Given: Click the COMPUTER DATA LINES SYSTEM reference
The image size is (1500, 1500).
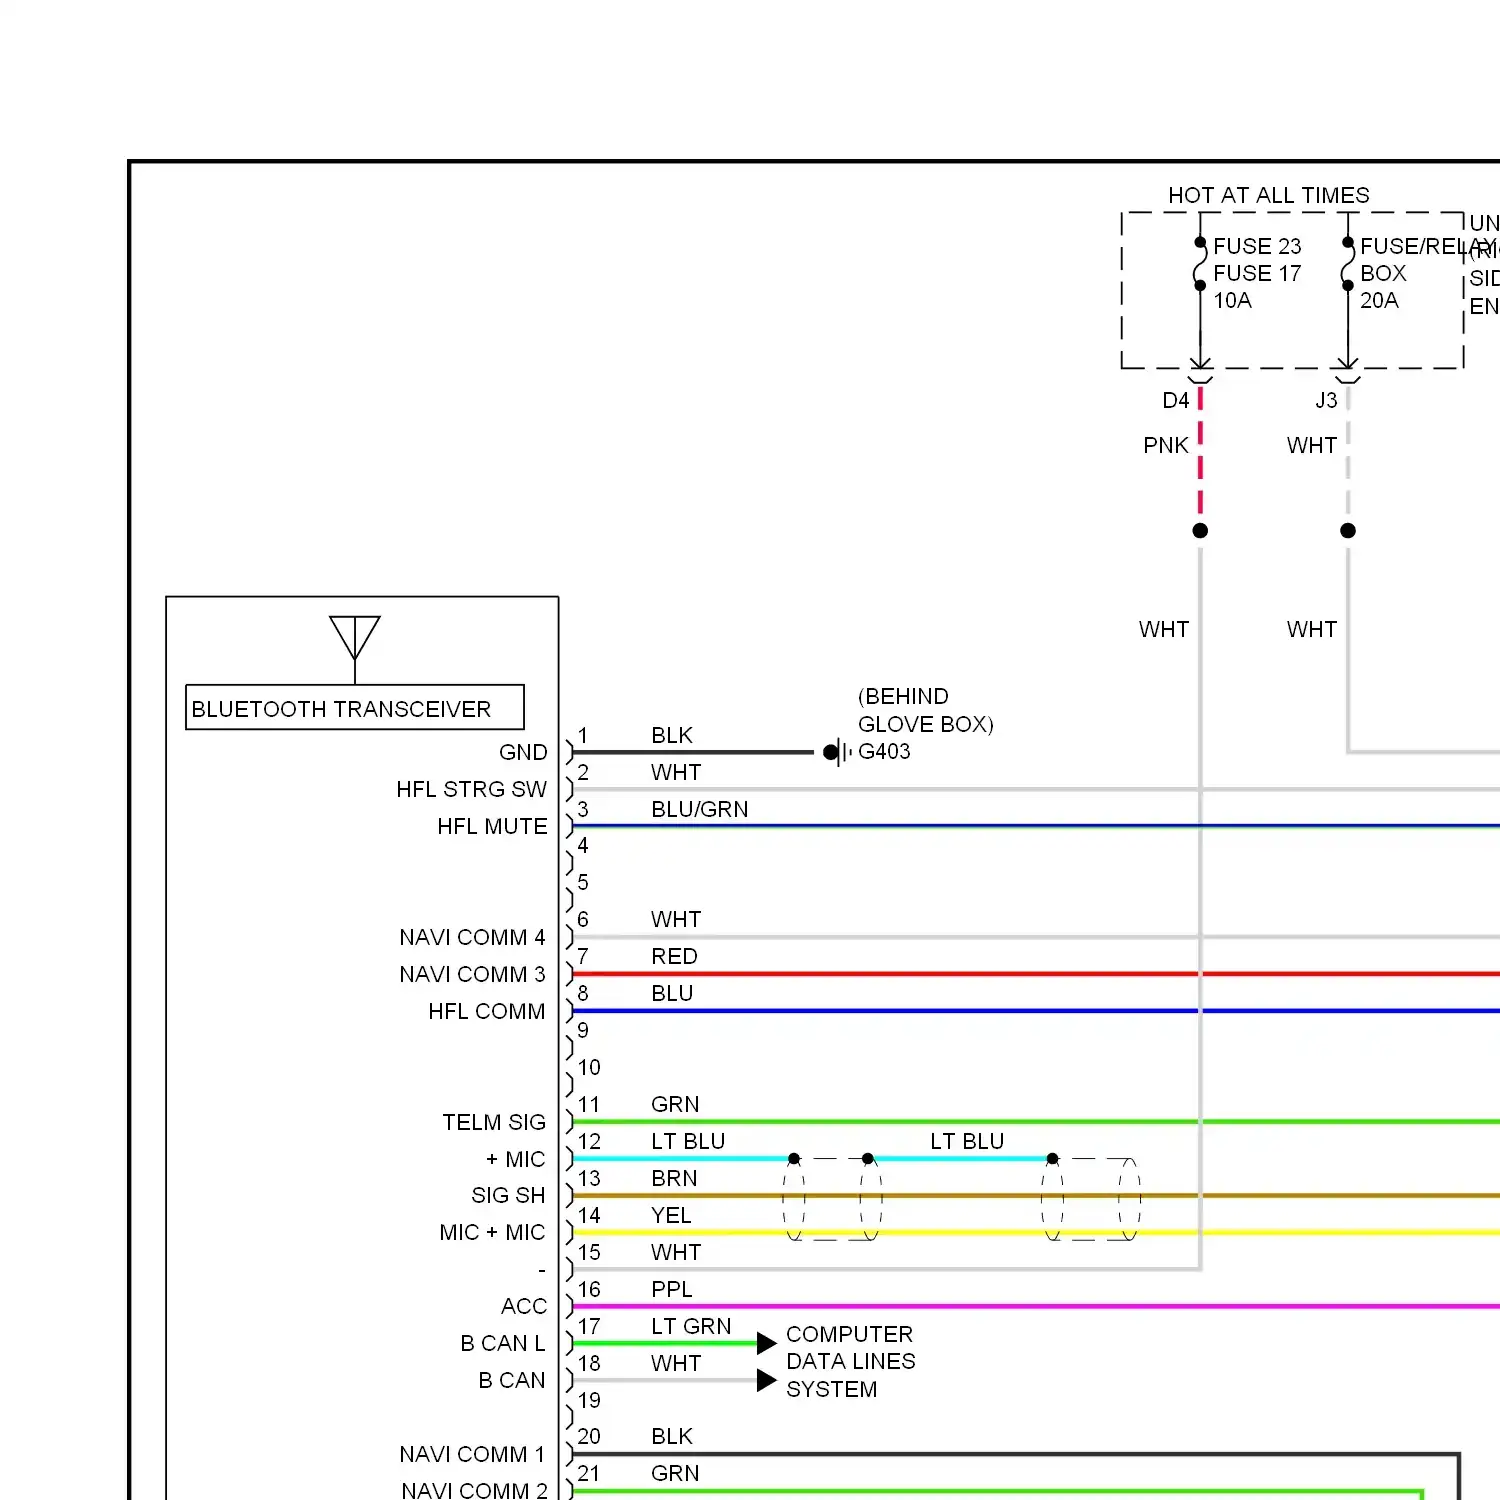Looking at the screenshot, I should pyautogui.click(x=851, y=1361).
